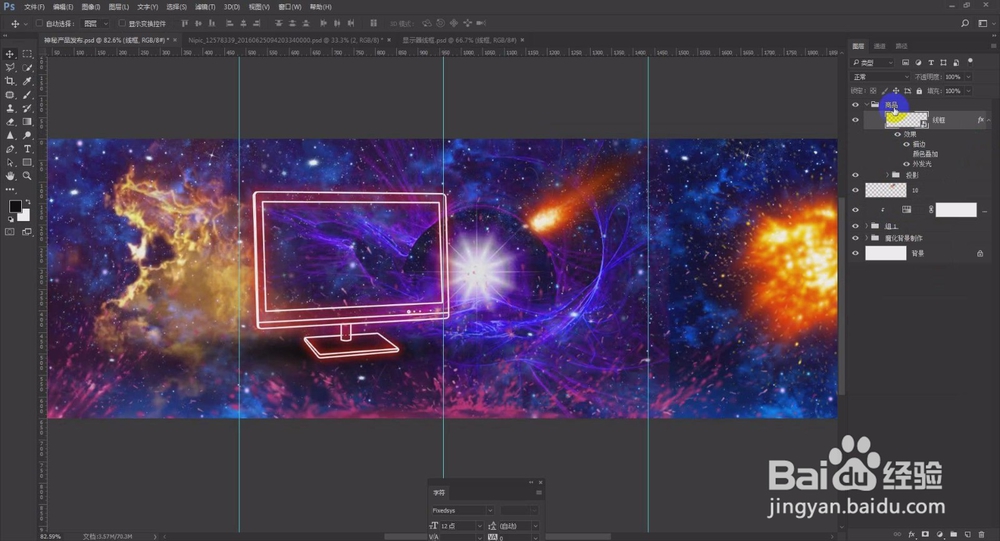
Task: Filter layers by text type (T icon)
Action: point(931,63)
